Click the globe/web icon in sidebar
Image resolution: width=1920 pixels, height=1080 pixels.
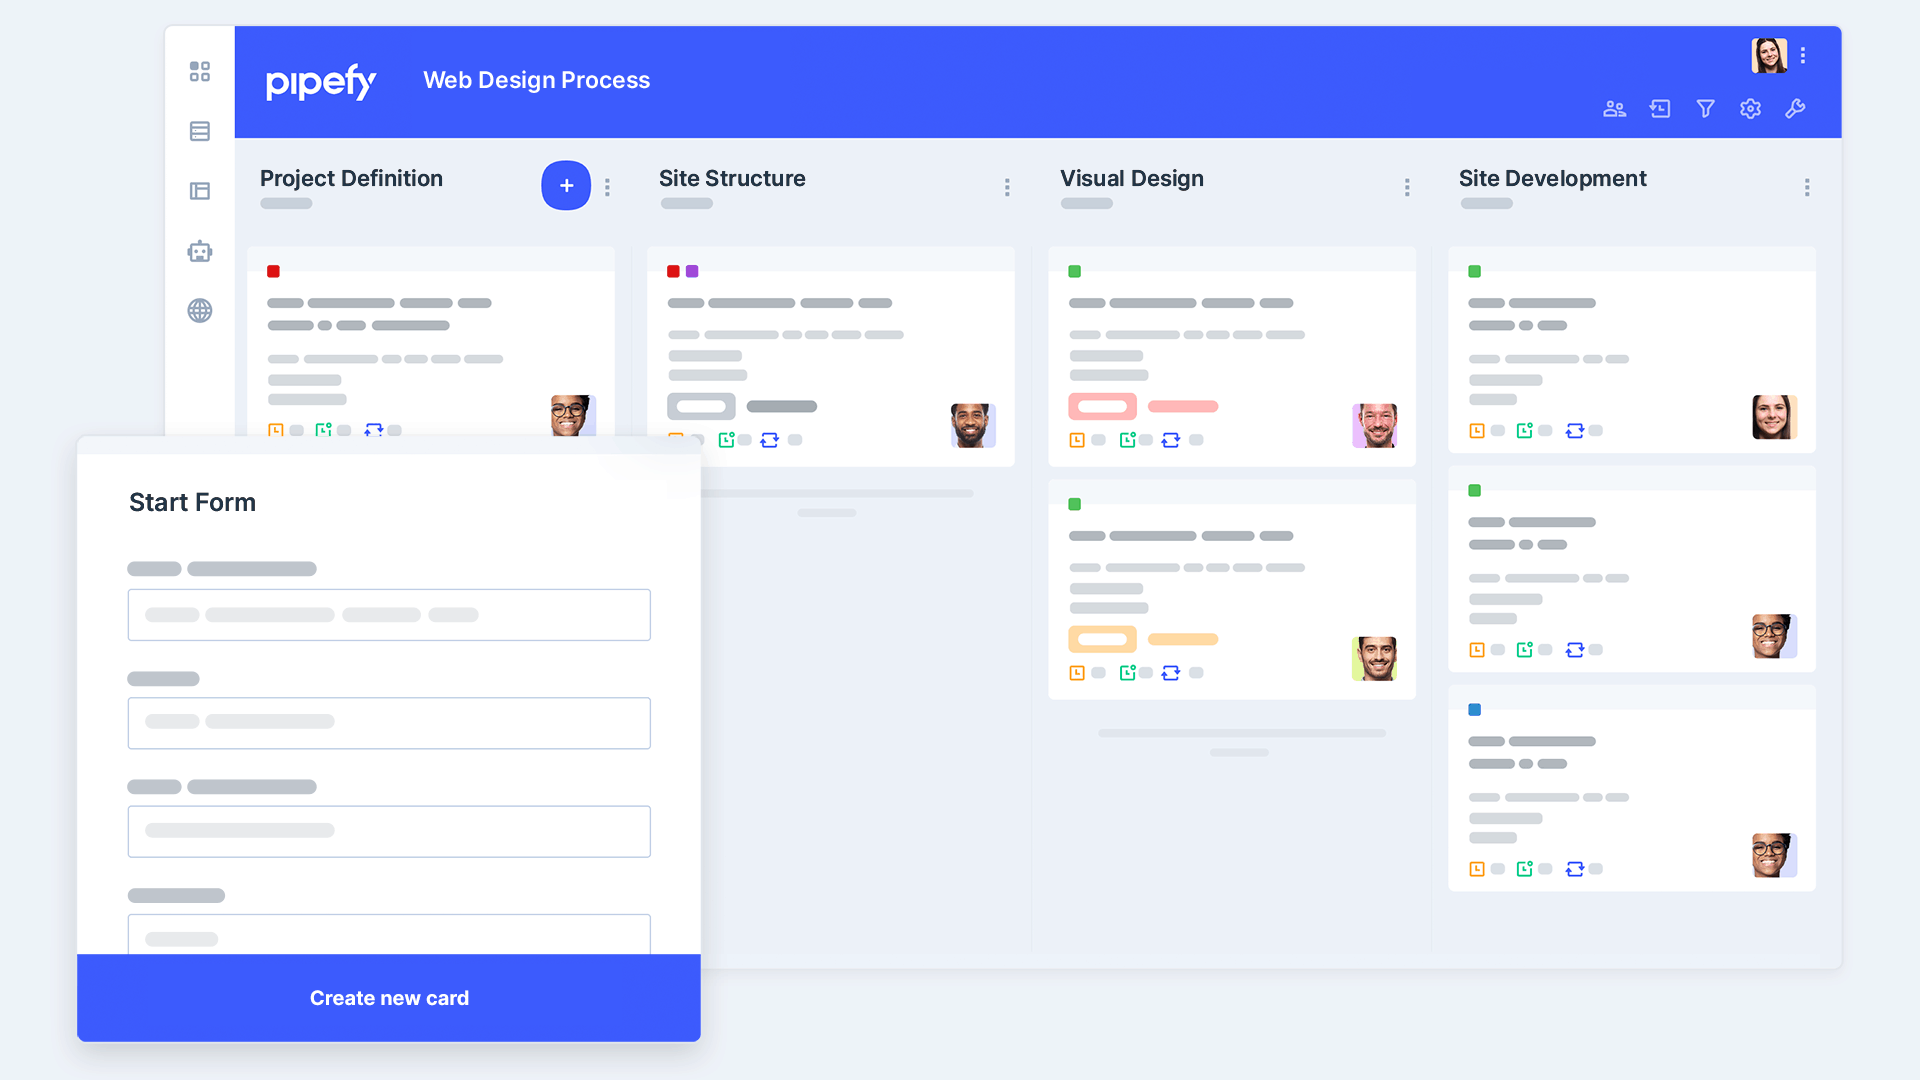click(202, 310)
